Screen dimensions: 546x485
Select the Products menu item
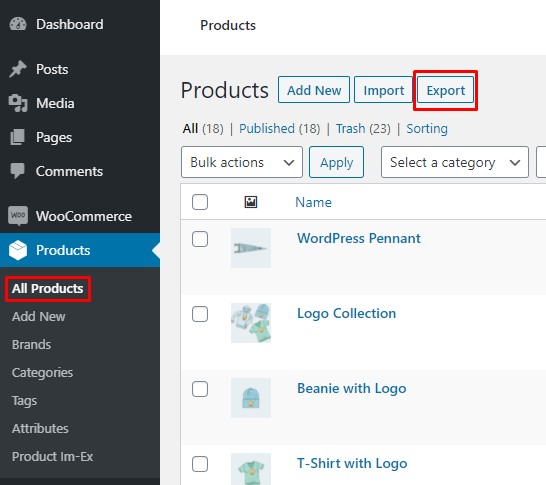point(80,250)
